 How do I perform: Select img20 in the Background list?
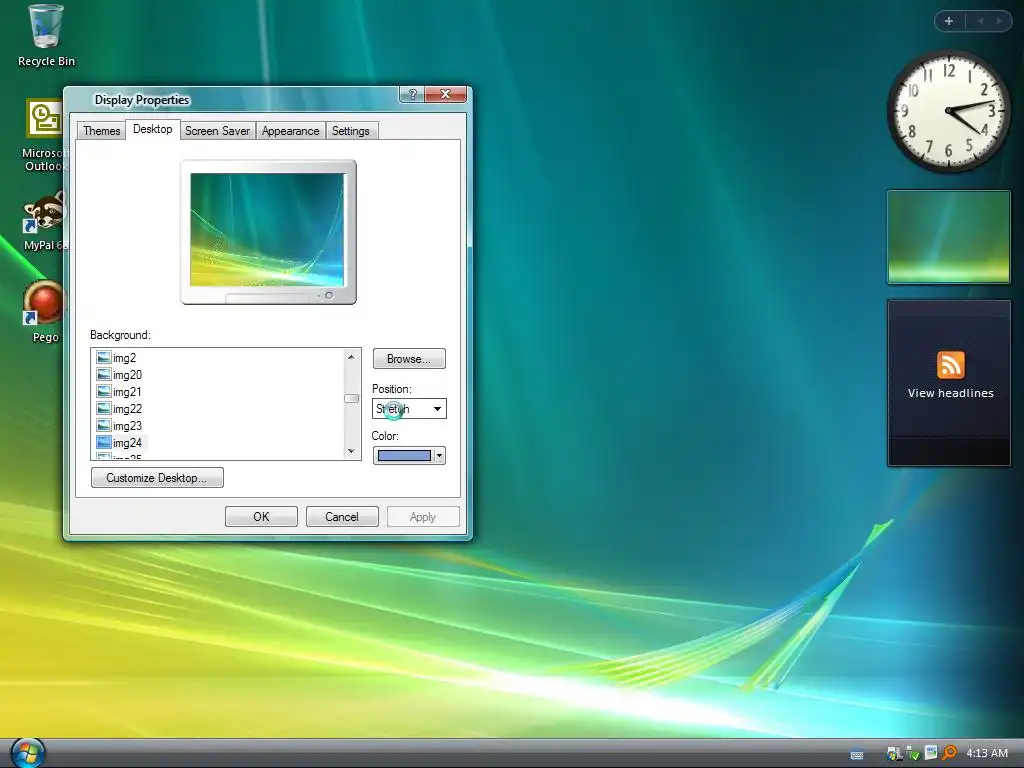click(x=127, y=375)
